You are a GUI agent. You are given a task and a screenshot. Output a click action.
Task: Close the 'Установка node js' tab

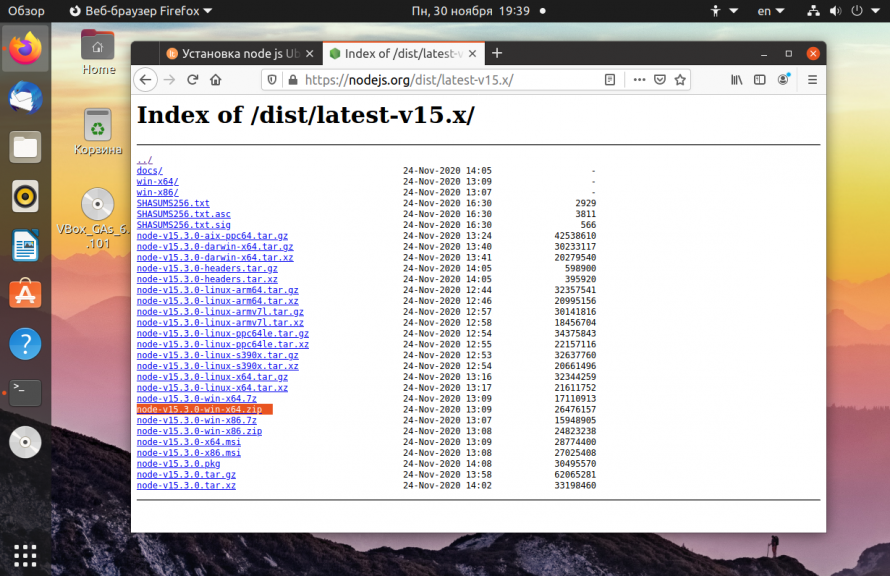click(309, 53)
